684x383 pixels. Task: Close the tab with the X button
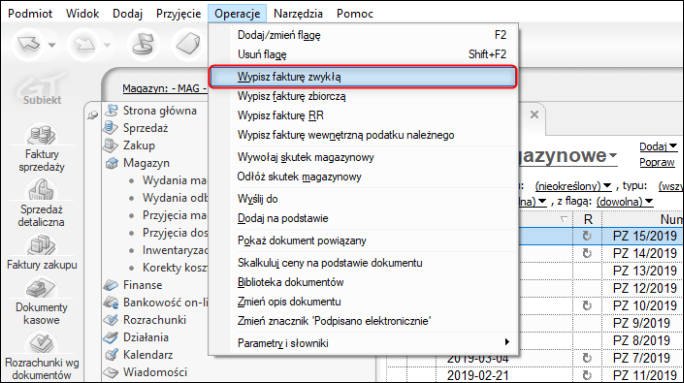pos(534,115)
